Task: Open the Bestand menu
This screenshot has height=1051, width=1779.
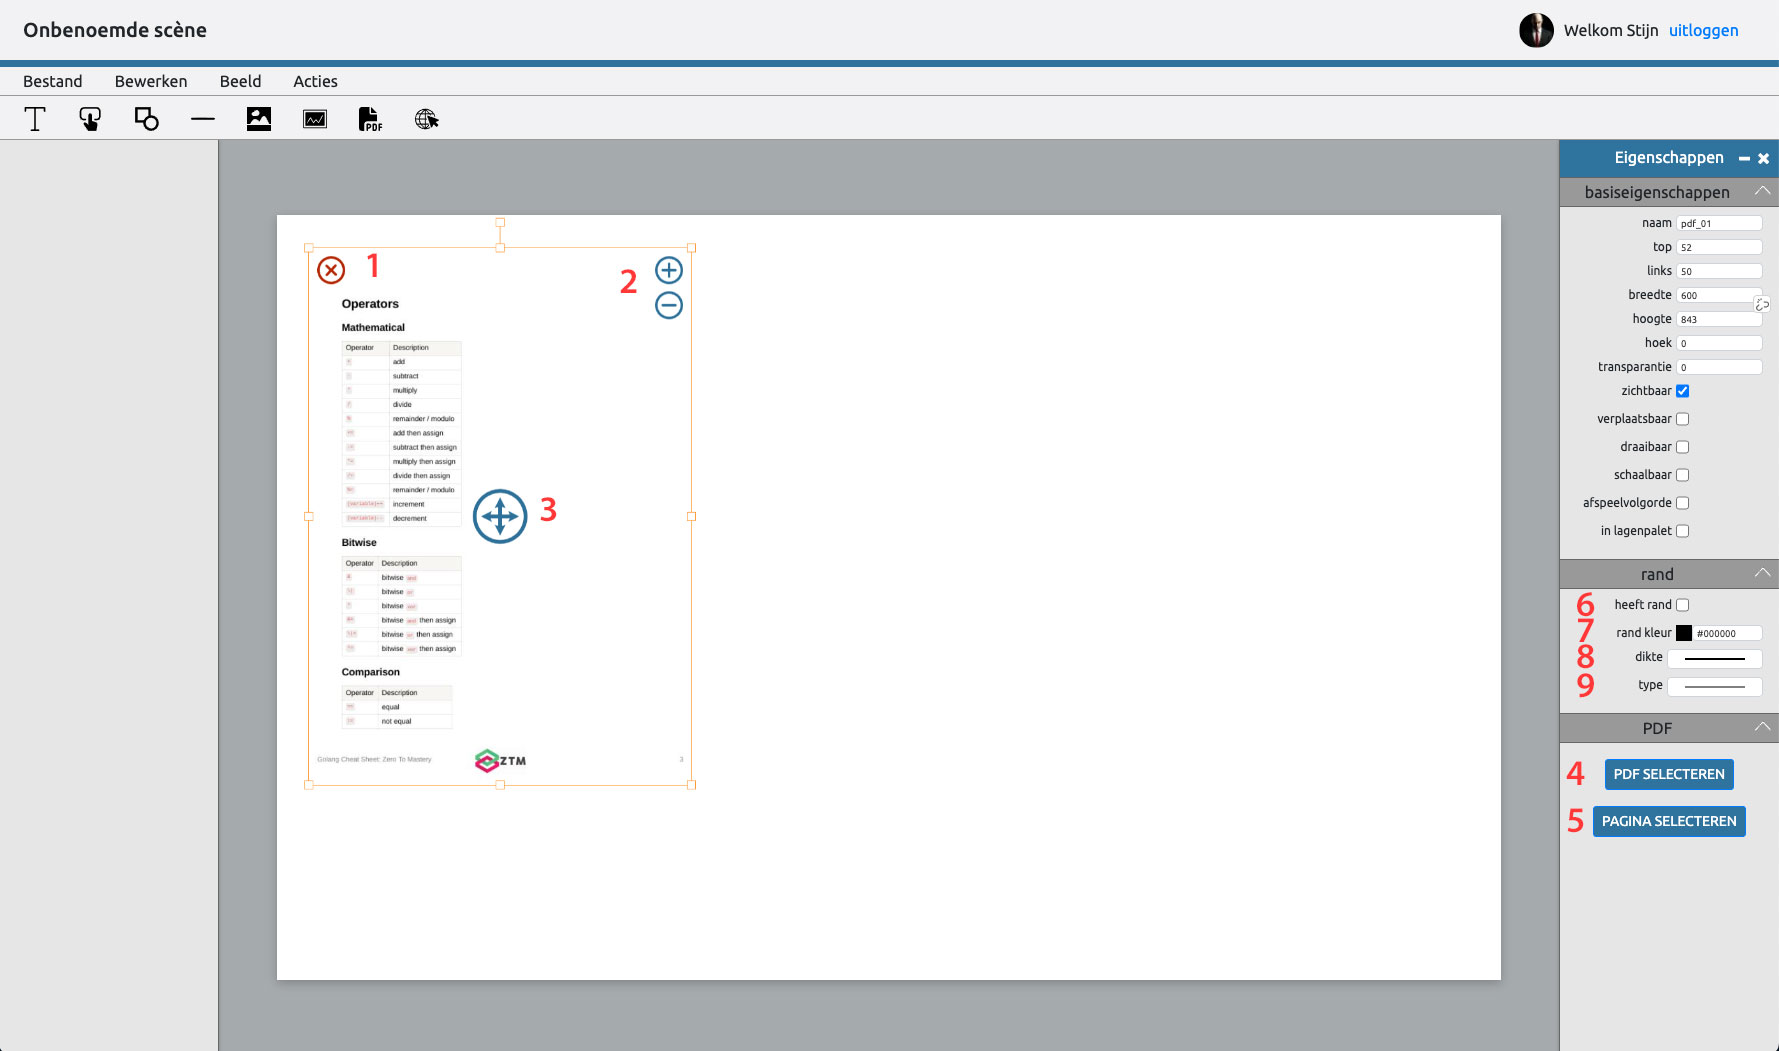Action: click(x=53, y=82)
